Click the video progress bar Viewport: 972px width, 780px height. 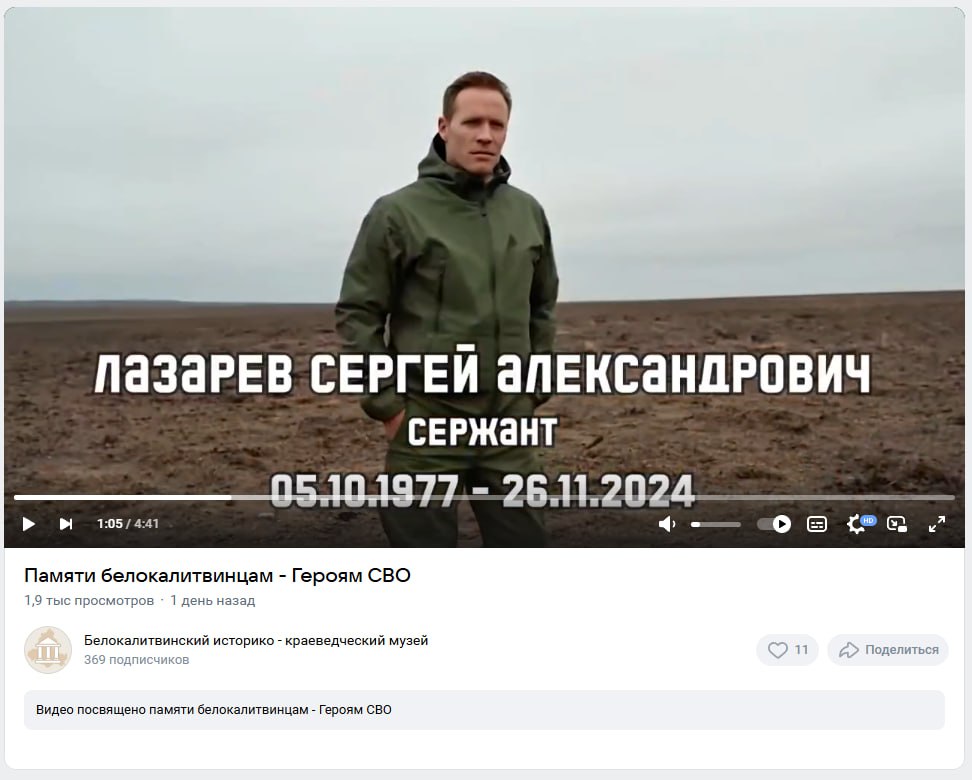[484, 497]
